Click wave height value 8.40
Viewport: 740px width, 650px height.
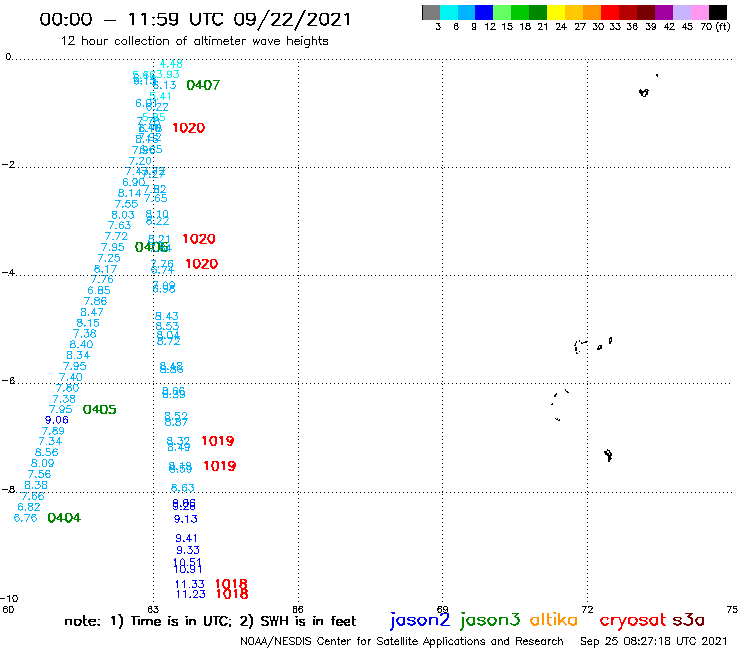81,345
